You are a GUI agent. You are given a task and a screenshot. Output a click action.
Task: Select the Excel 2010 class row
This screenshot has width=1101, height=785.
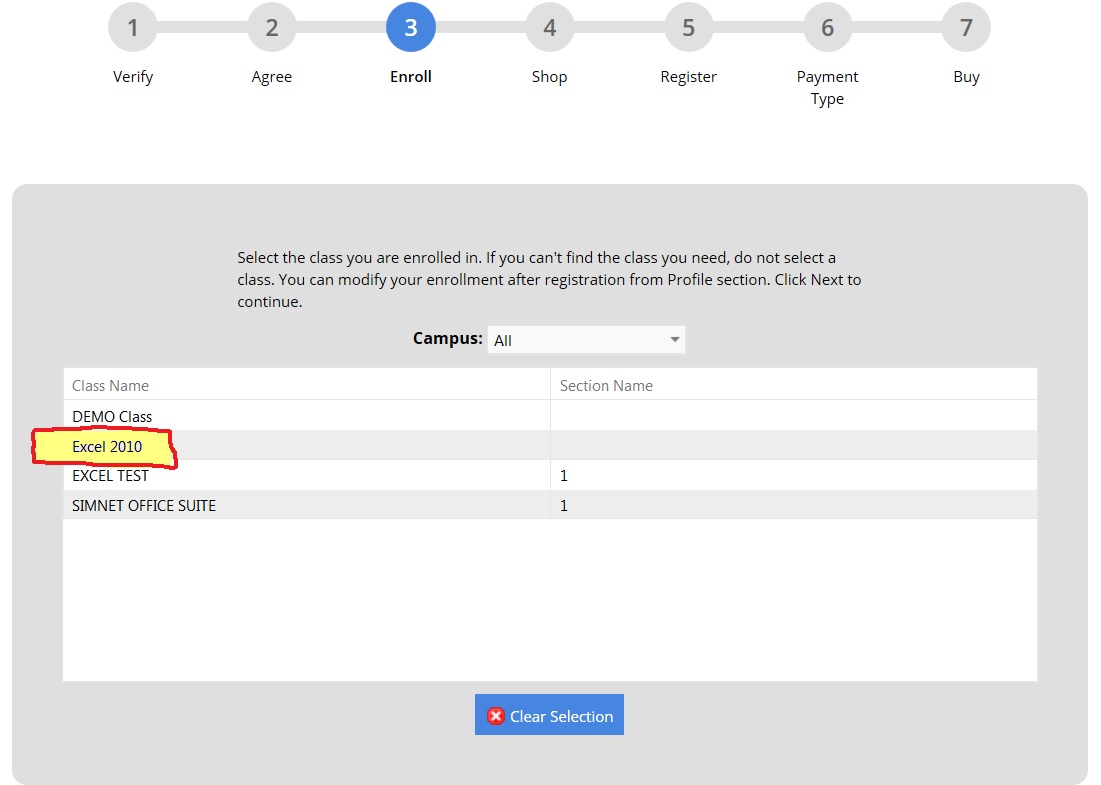click(550, 446)
